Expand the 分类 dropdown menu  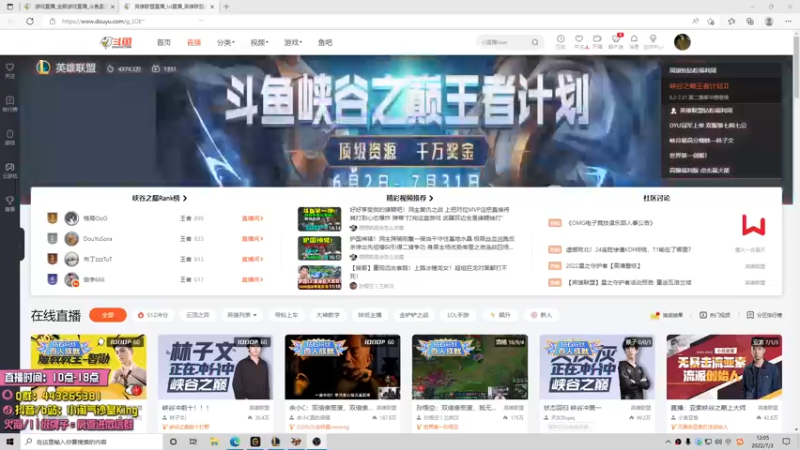[226, 42]
